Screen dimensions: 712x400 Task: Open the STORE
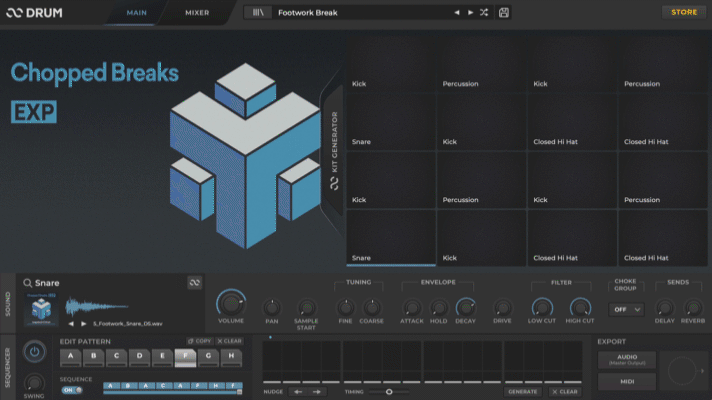pos(684,12)
